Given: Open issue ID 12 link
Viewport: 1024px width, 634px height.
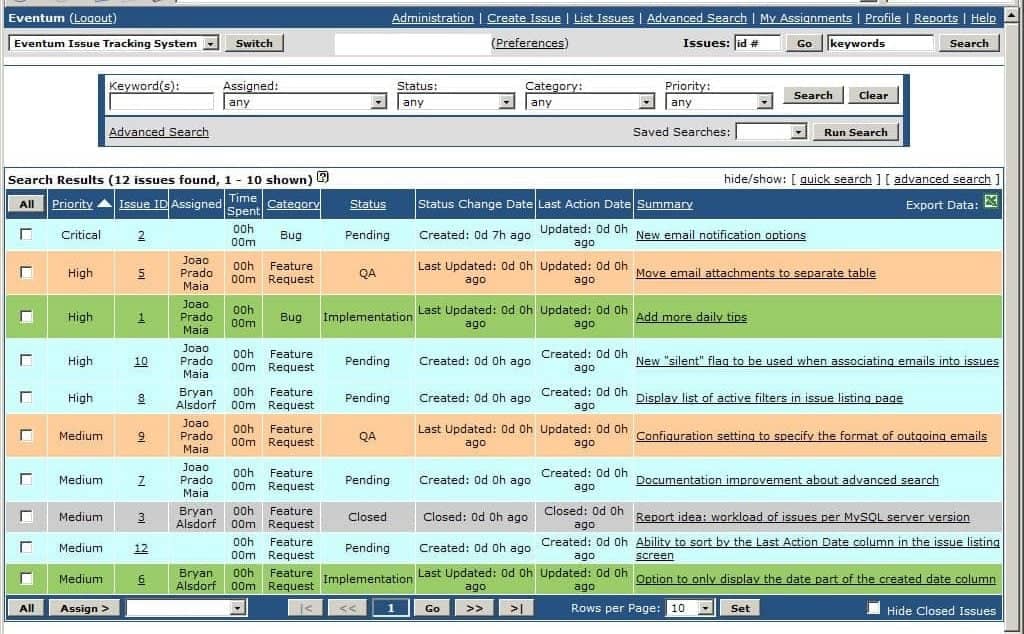Looking at the screenshot, I should point(141,548).
